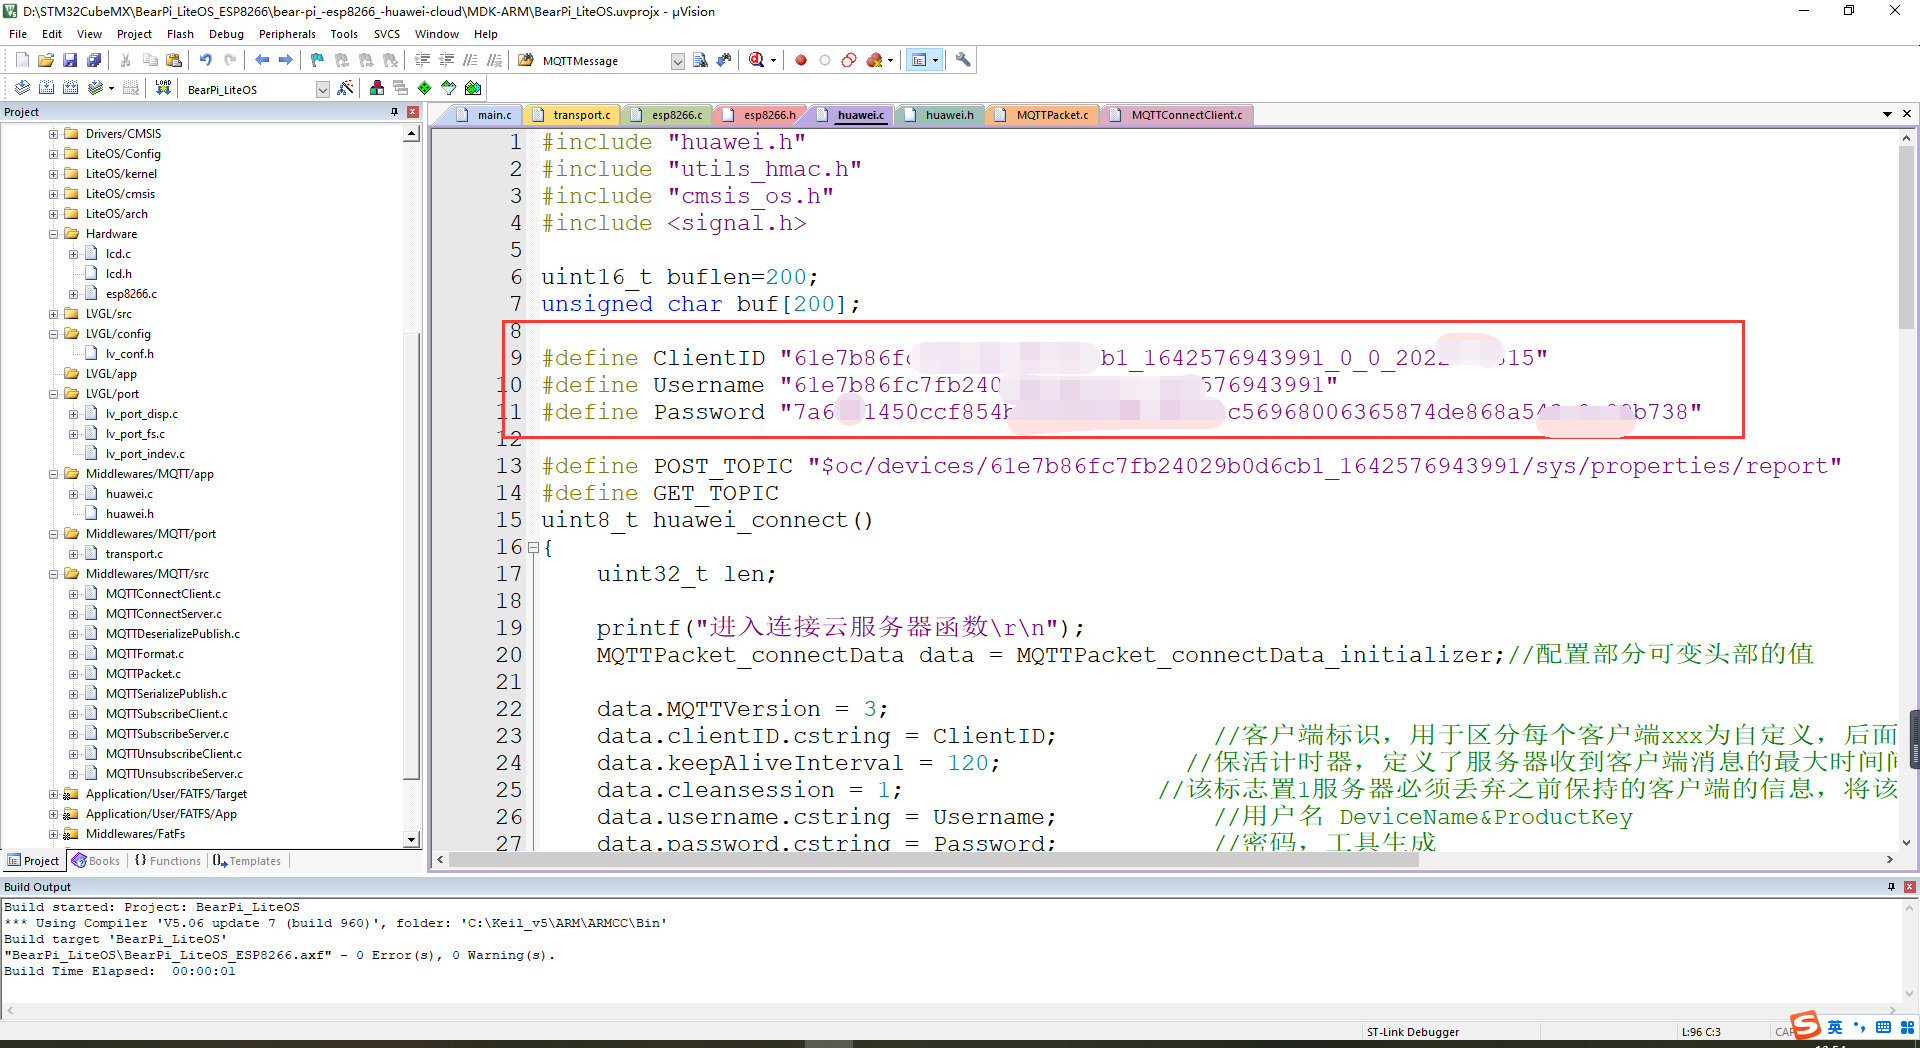1920x1048 pixels.
Task: Open Configuration with the wrench icon
Action: (x=963, y=60)
